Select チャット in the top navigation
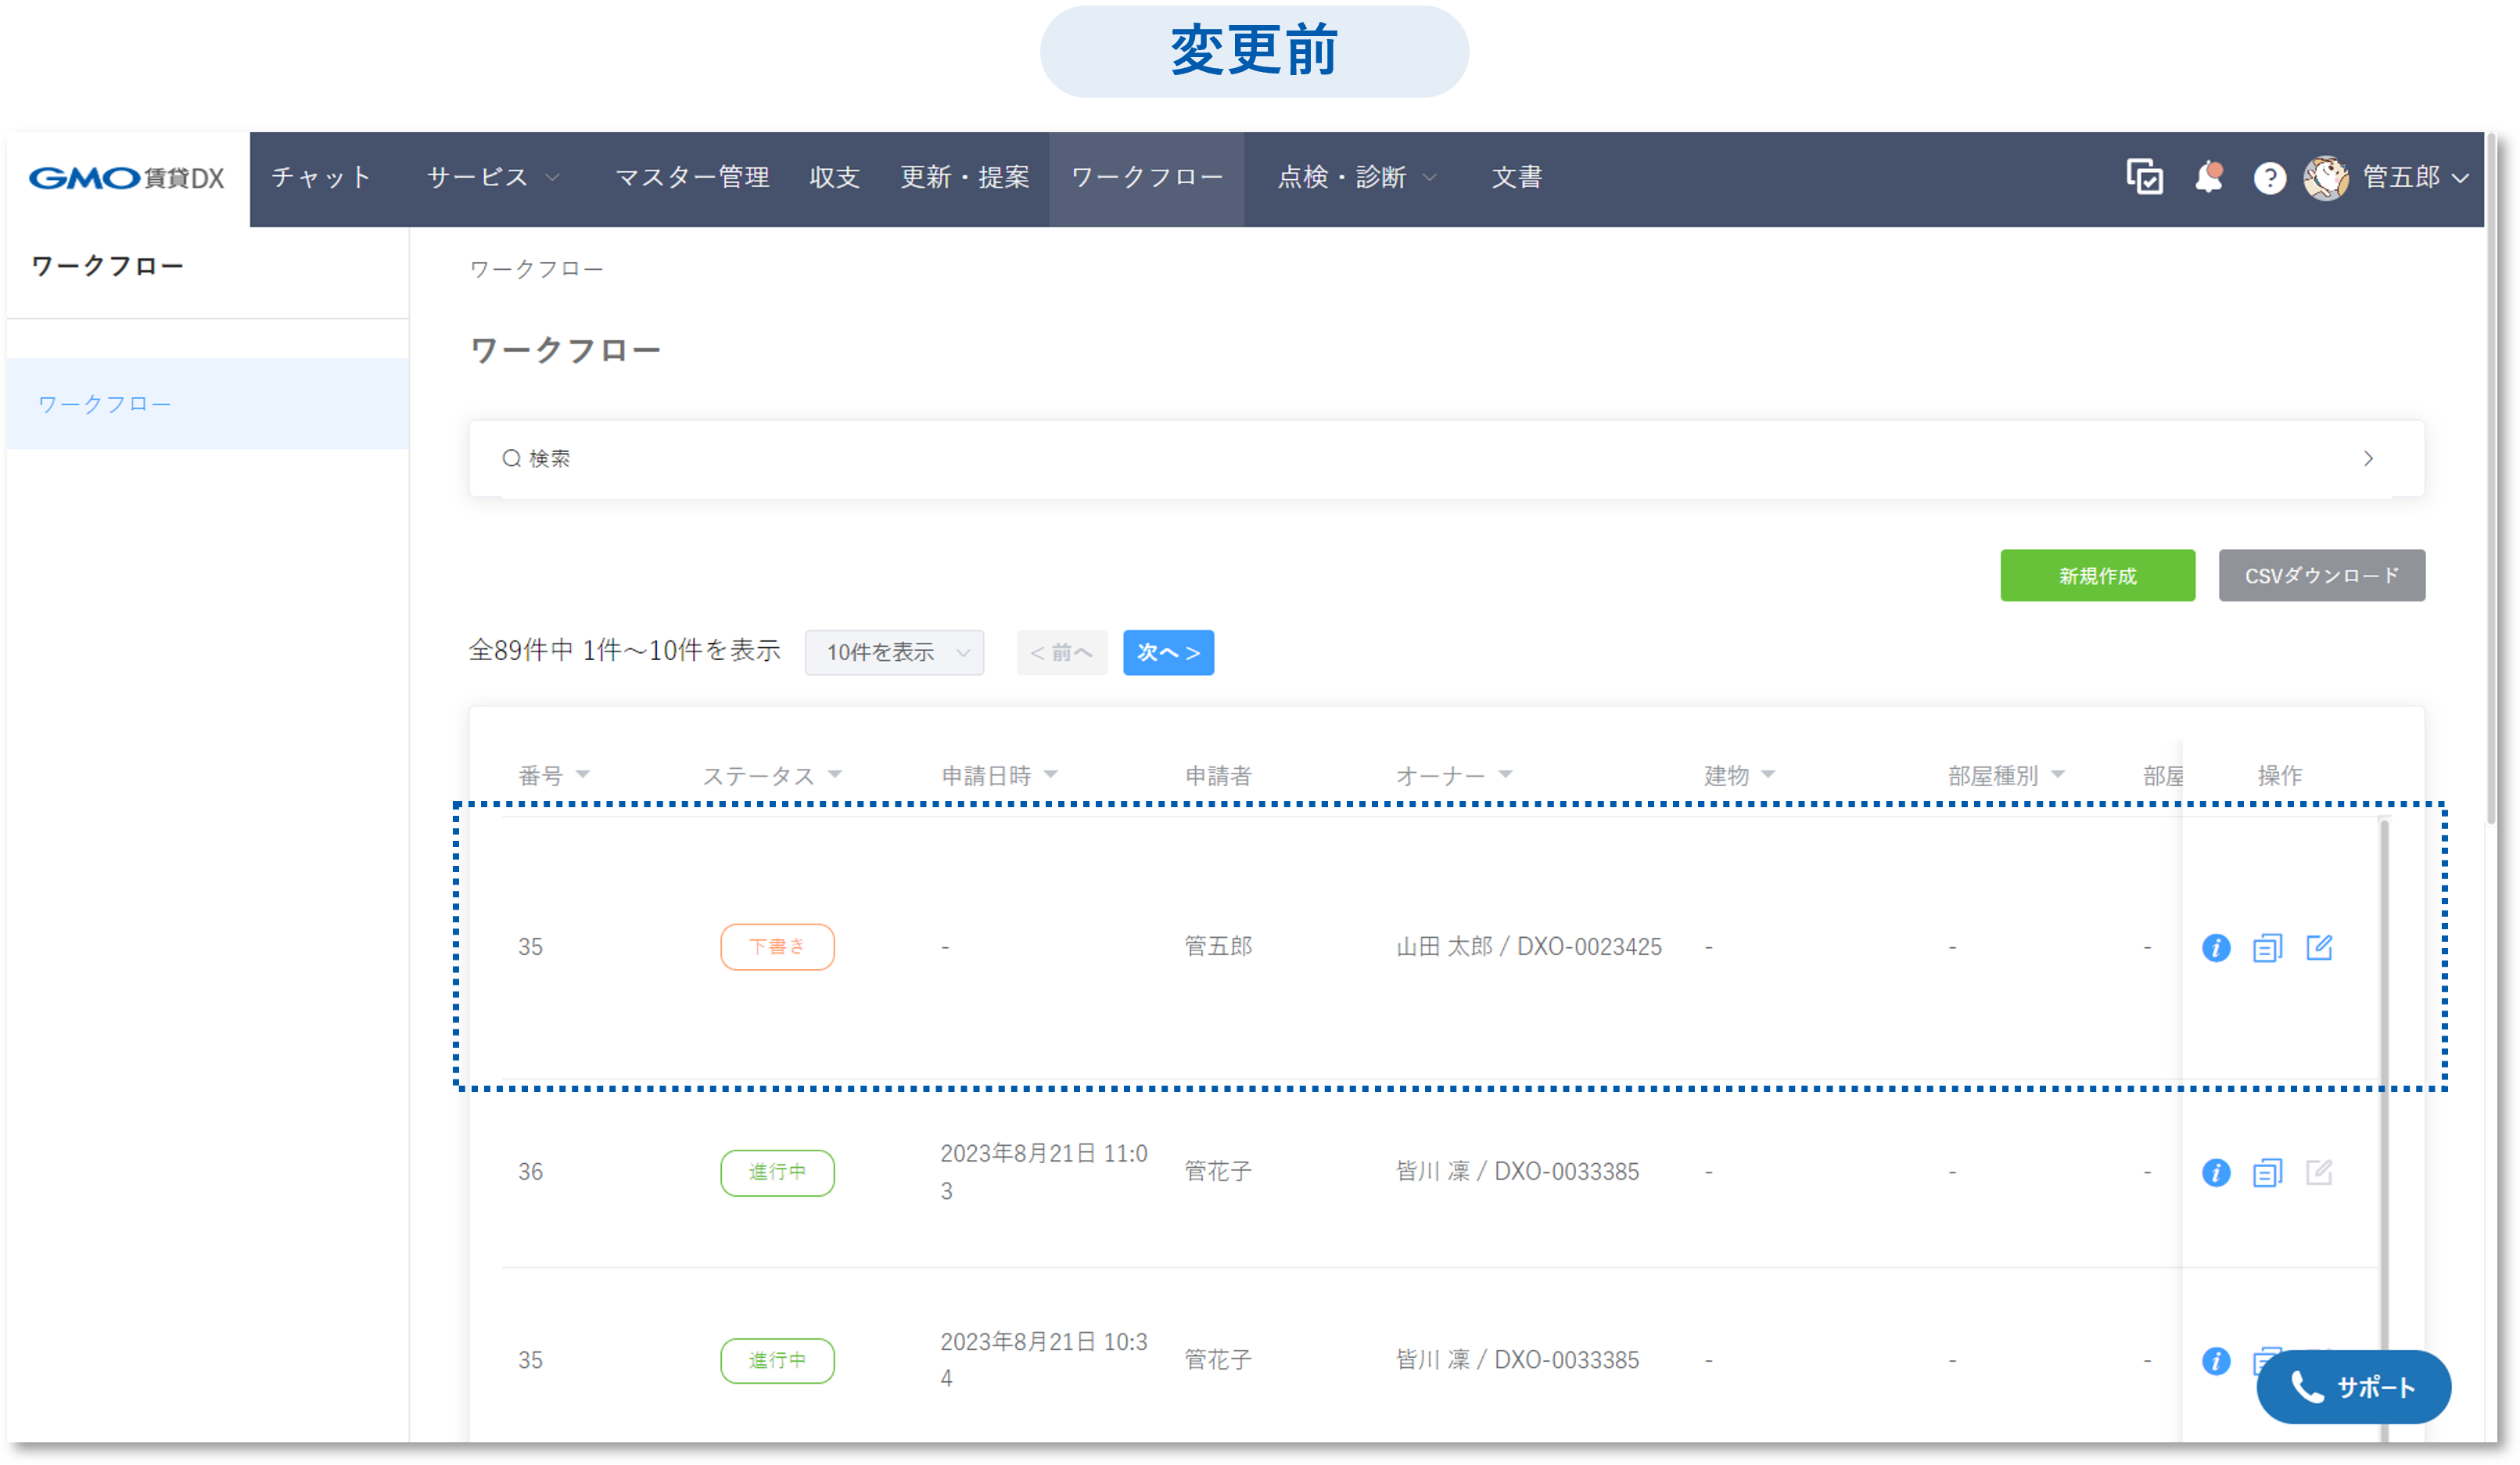2520x1465 pixels. tap(321, 178)
